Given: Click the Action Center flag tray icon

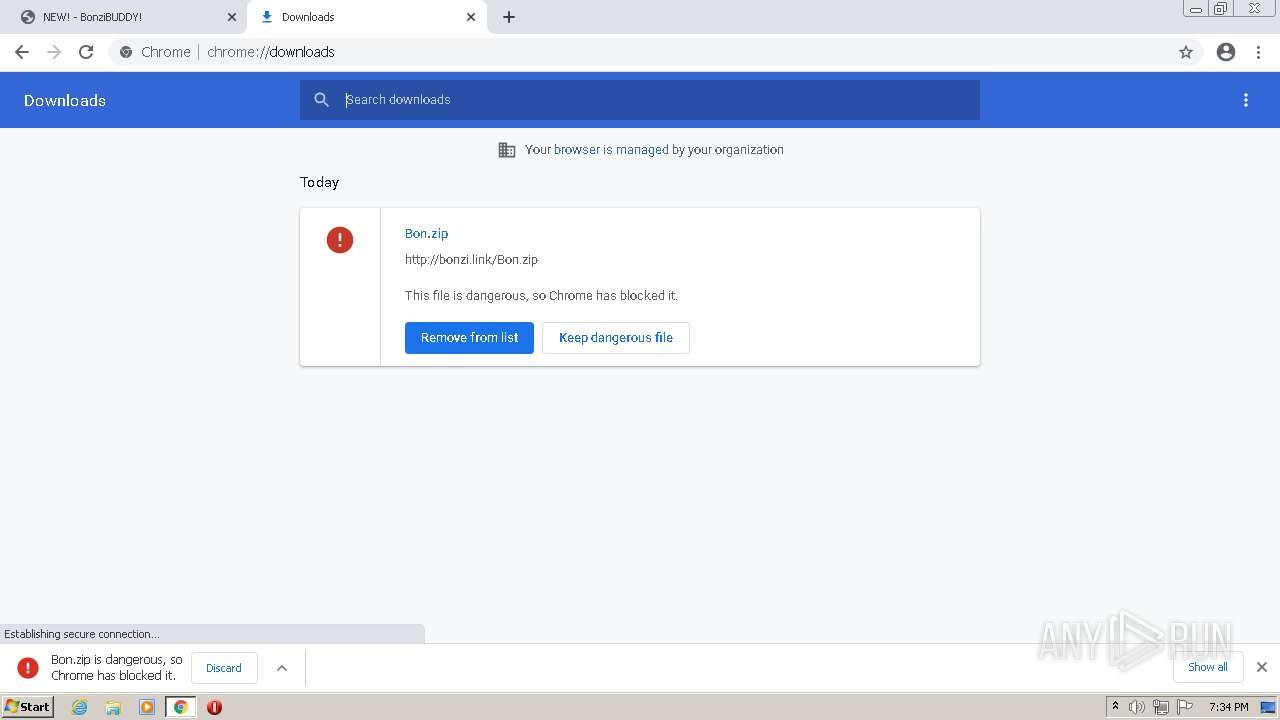Looking at the screenshot, I should pyautogui.click(x=1185, y=707).
